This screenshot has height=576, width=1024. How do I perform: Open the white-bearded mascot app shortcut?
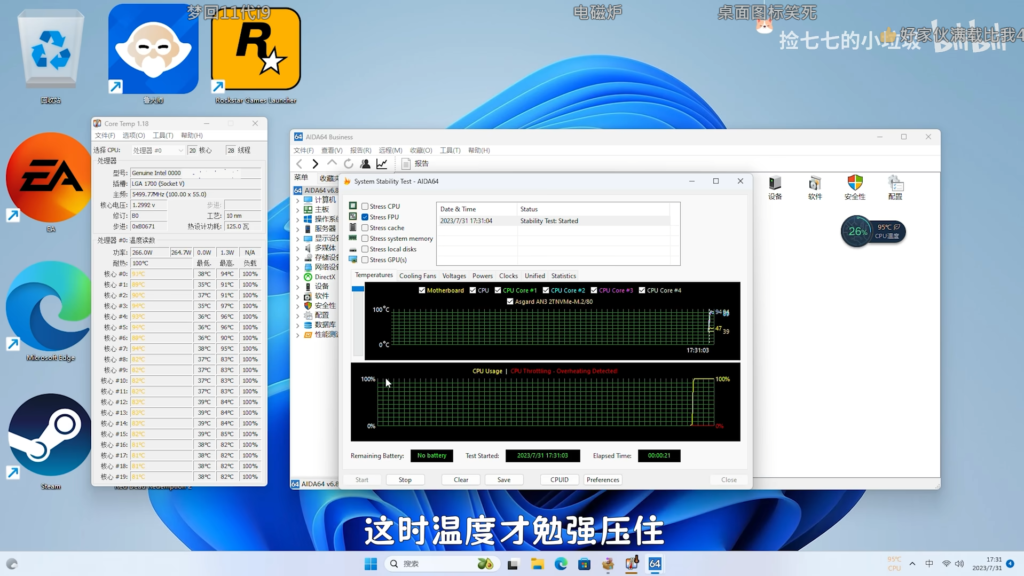point(153,50)
